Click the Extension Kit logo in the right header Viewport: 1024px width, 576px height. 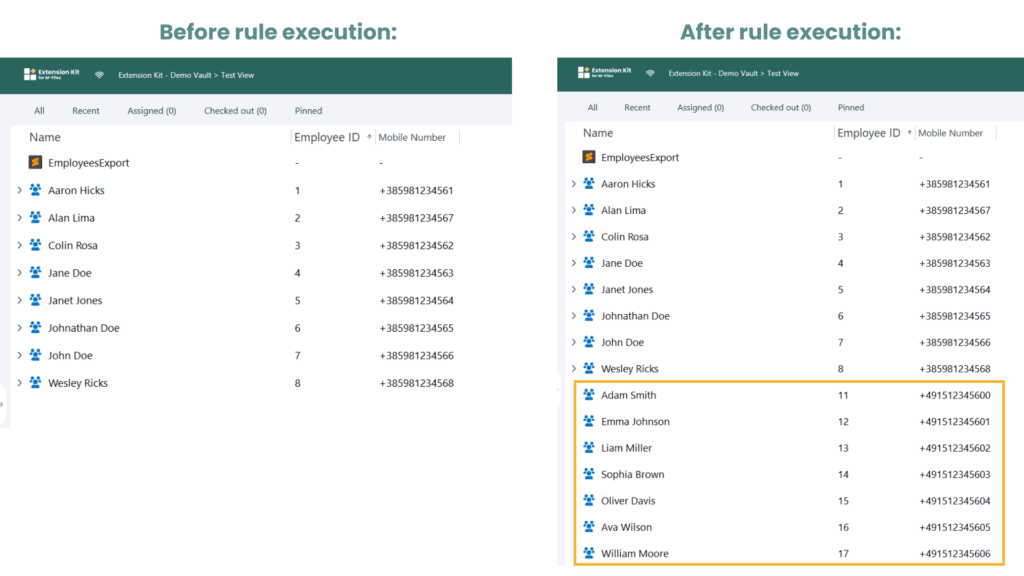605,72
